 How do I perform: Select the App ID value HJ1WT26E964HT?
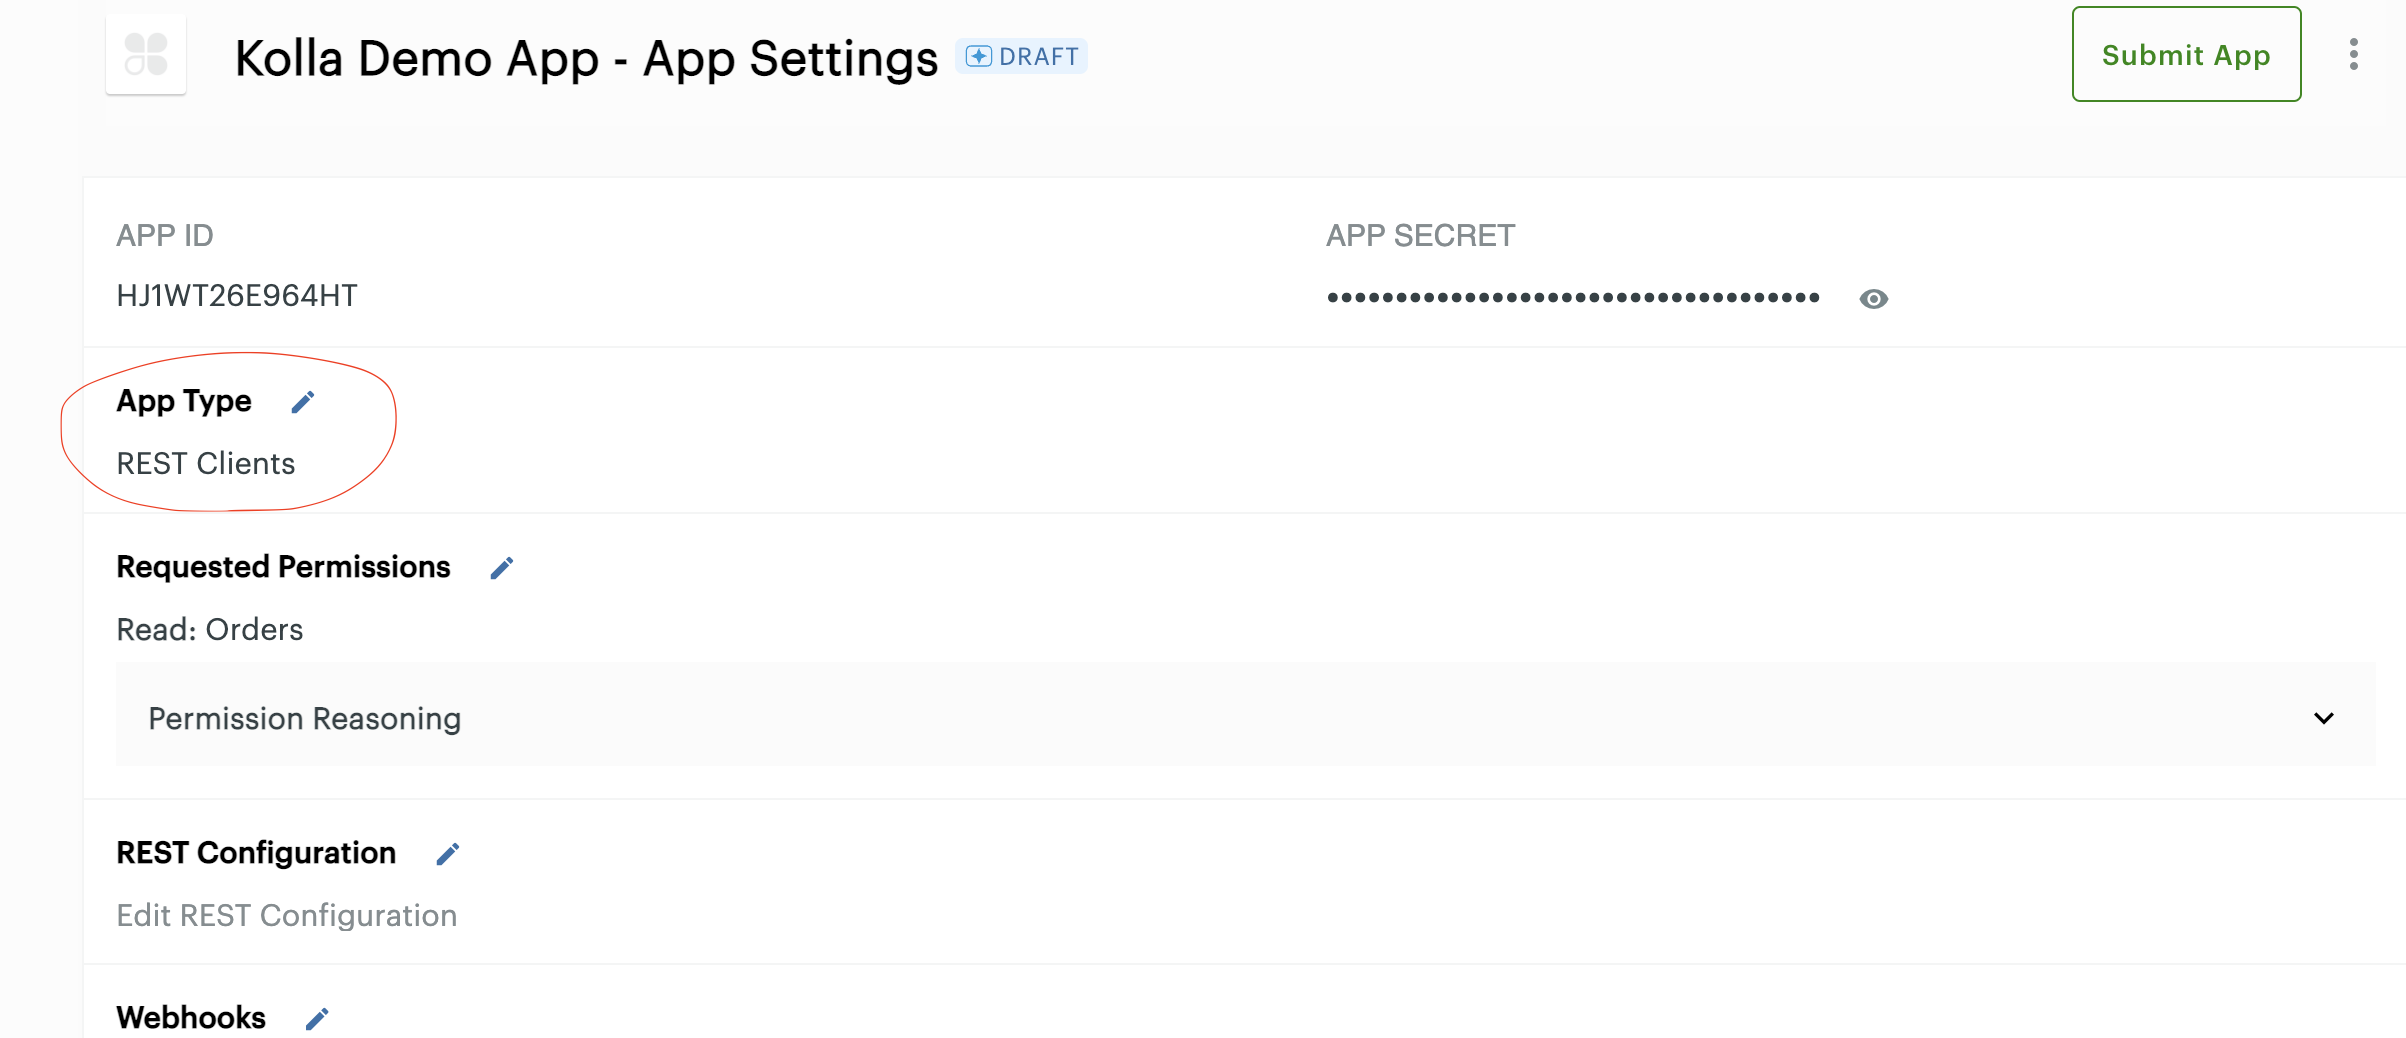coord(237,295)
